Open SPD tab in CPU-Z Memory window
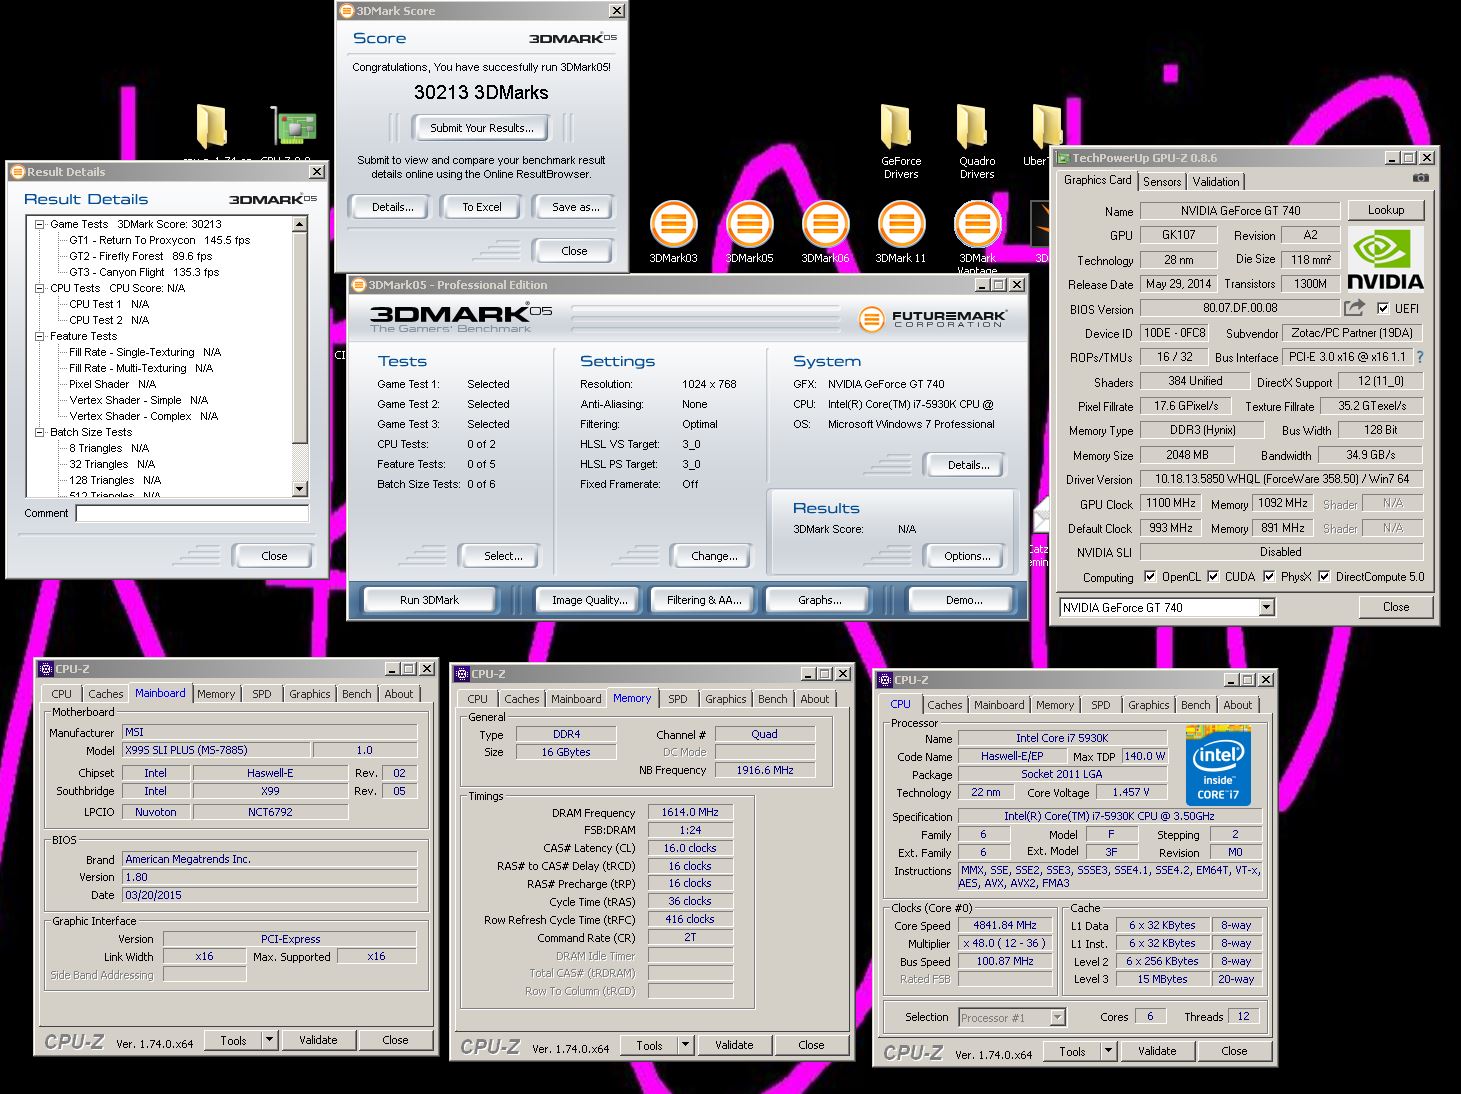 (x=678, y=699)
